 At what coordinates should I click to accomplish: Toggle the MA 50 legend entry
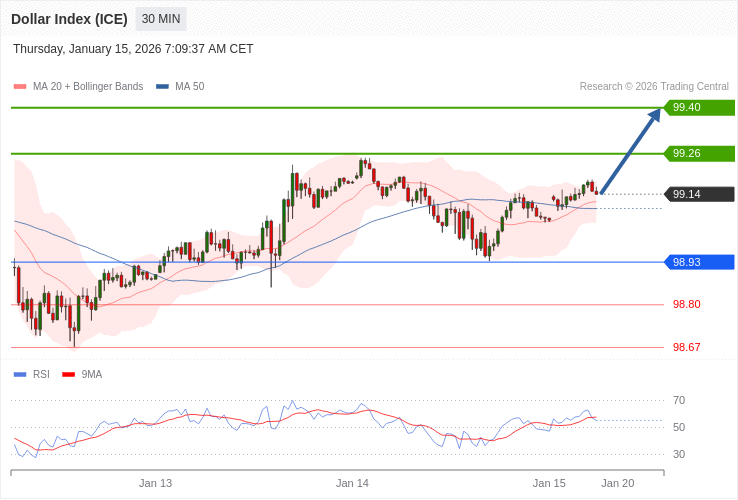189,87
